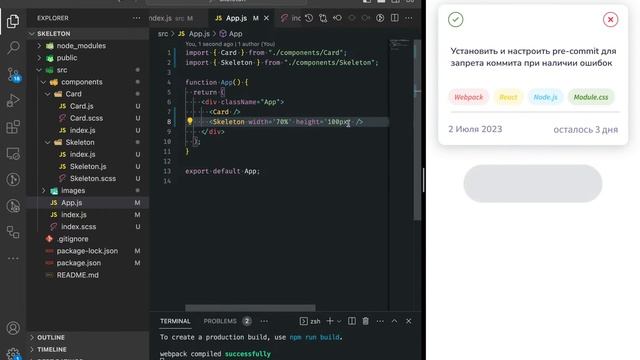This screenshot has width=640, height=360.
Task: Collapse the src folder
Action: pyautogui.click(x=62, y=70)
